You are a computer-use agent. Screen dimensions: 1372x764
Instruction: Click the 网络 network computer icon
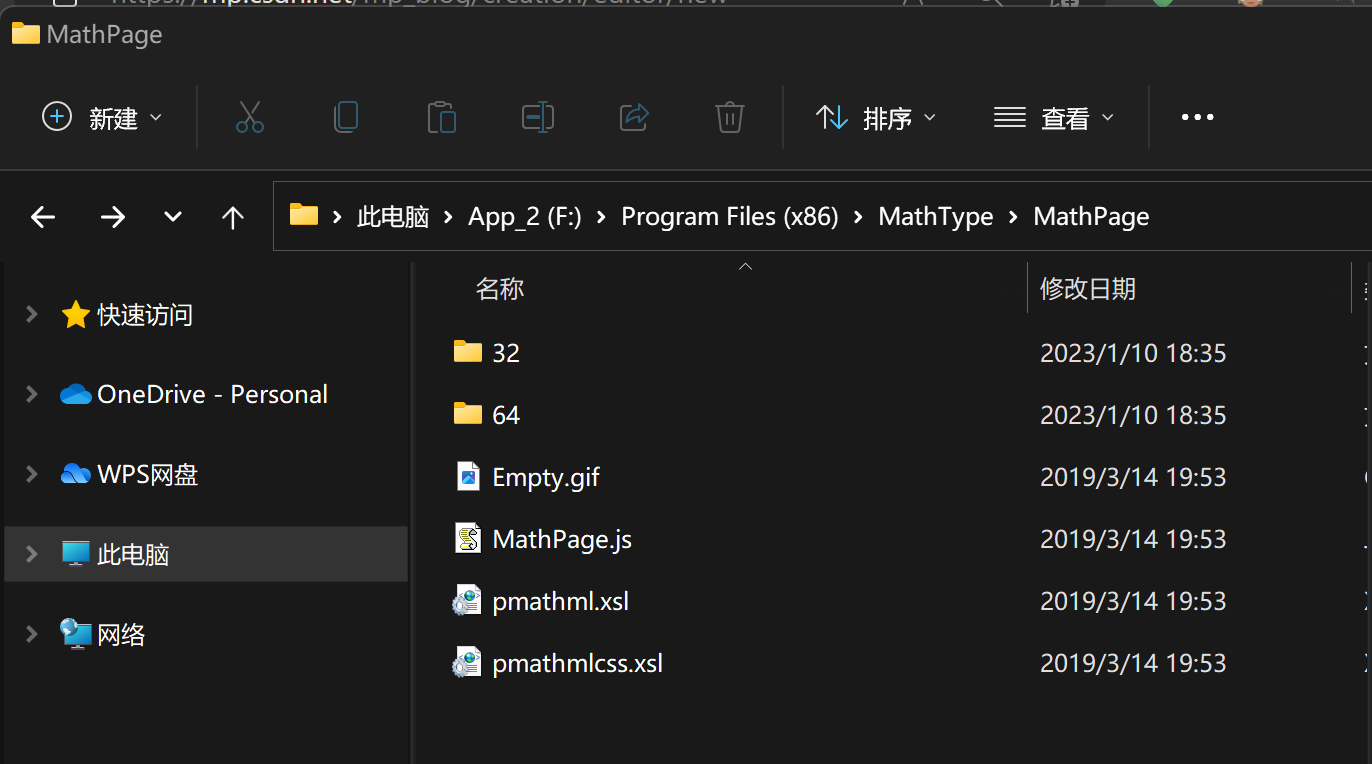pyautogui.click(x=76, y=633)
